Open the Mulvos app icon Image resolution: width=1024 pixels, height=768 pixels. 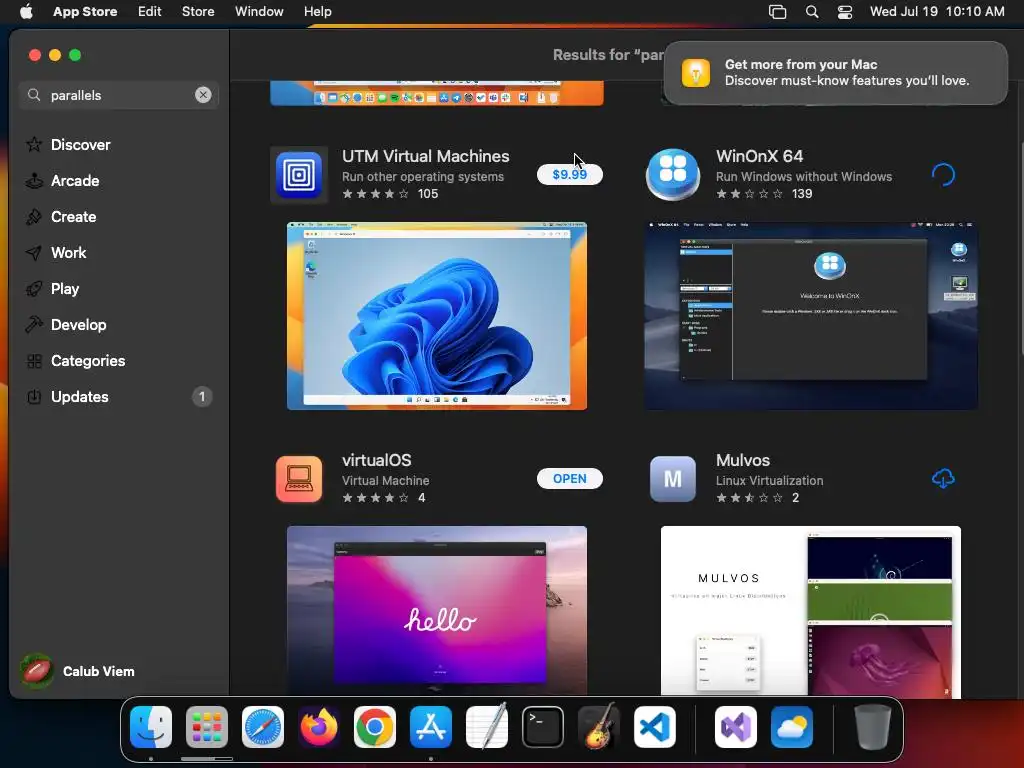click(673, 479)
